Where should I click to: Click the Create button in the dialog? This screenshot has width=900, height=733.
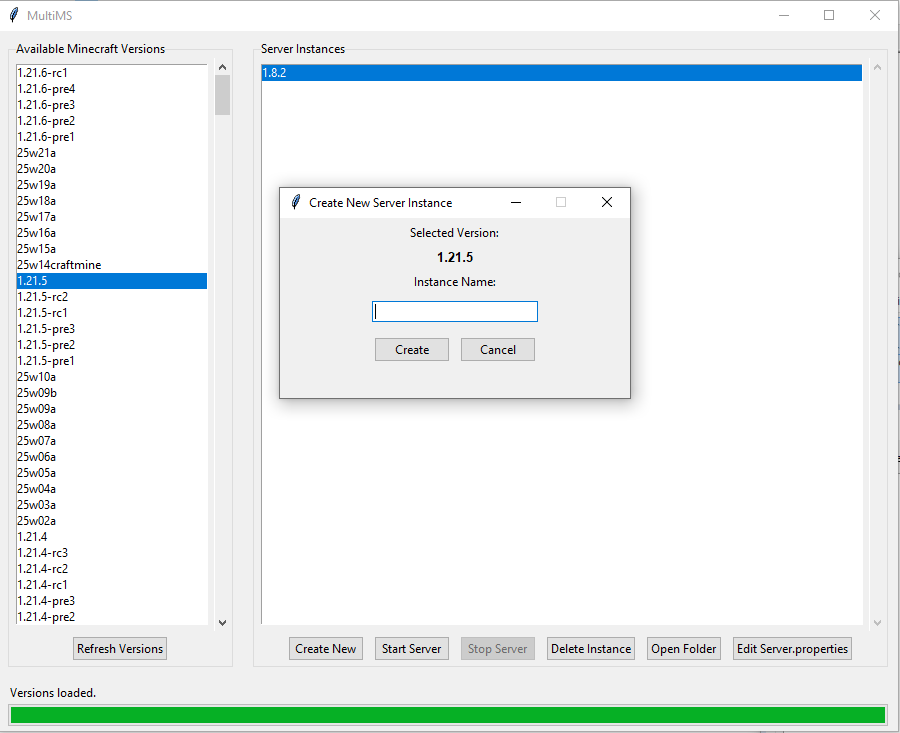[x=412, y=350]
